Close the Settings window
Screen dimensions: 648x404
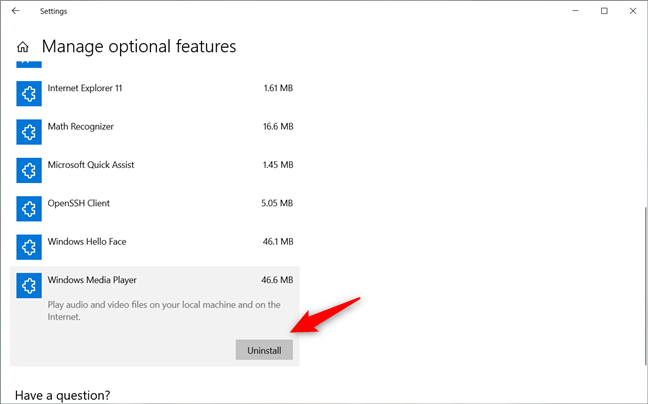tap(633, 11)
